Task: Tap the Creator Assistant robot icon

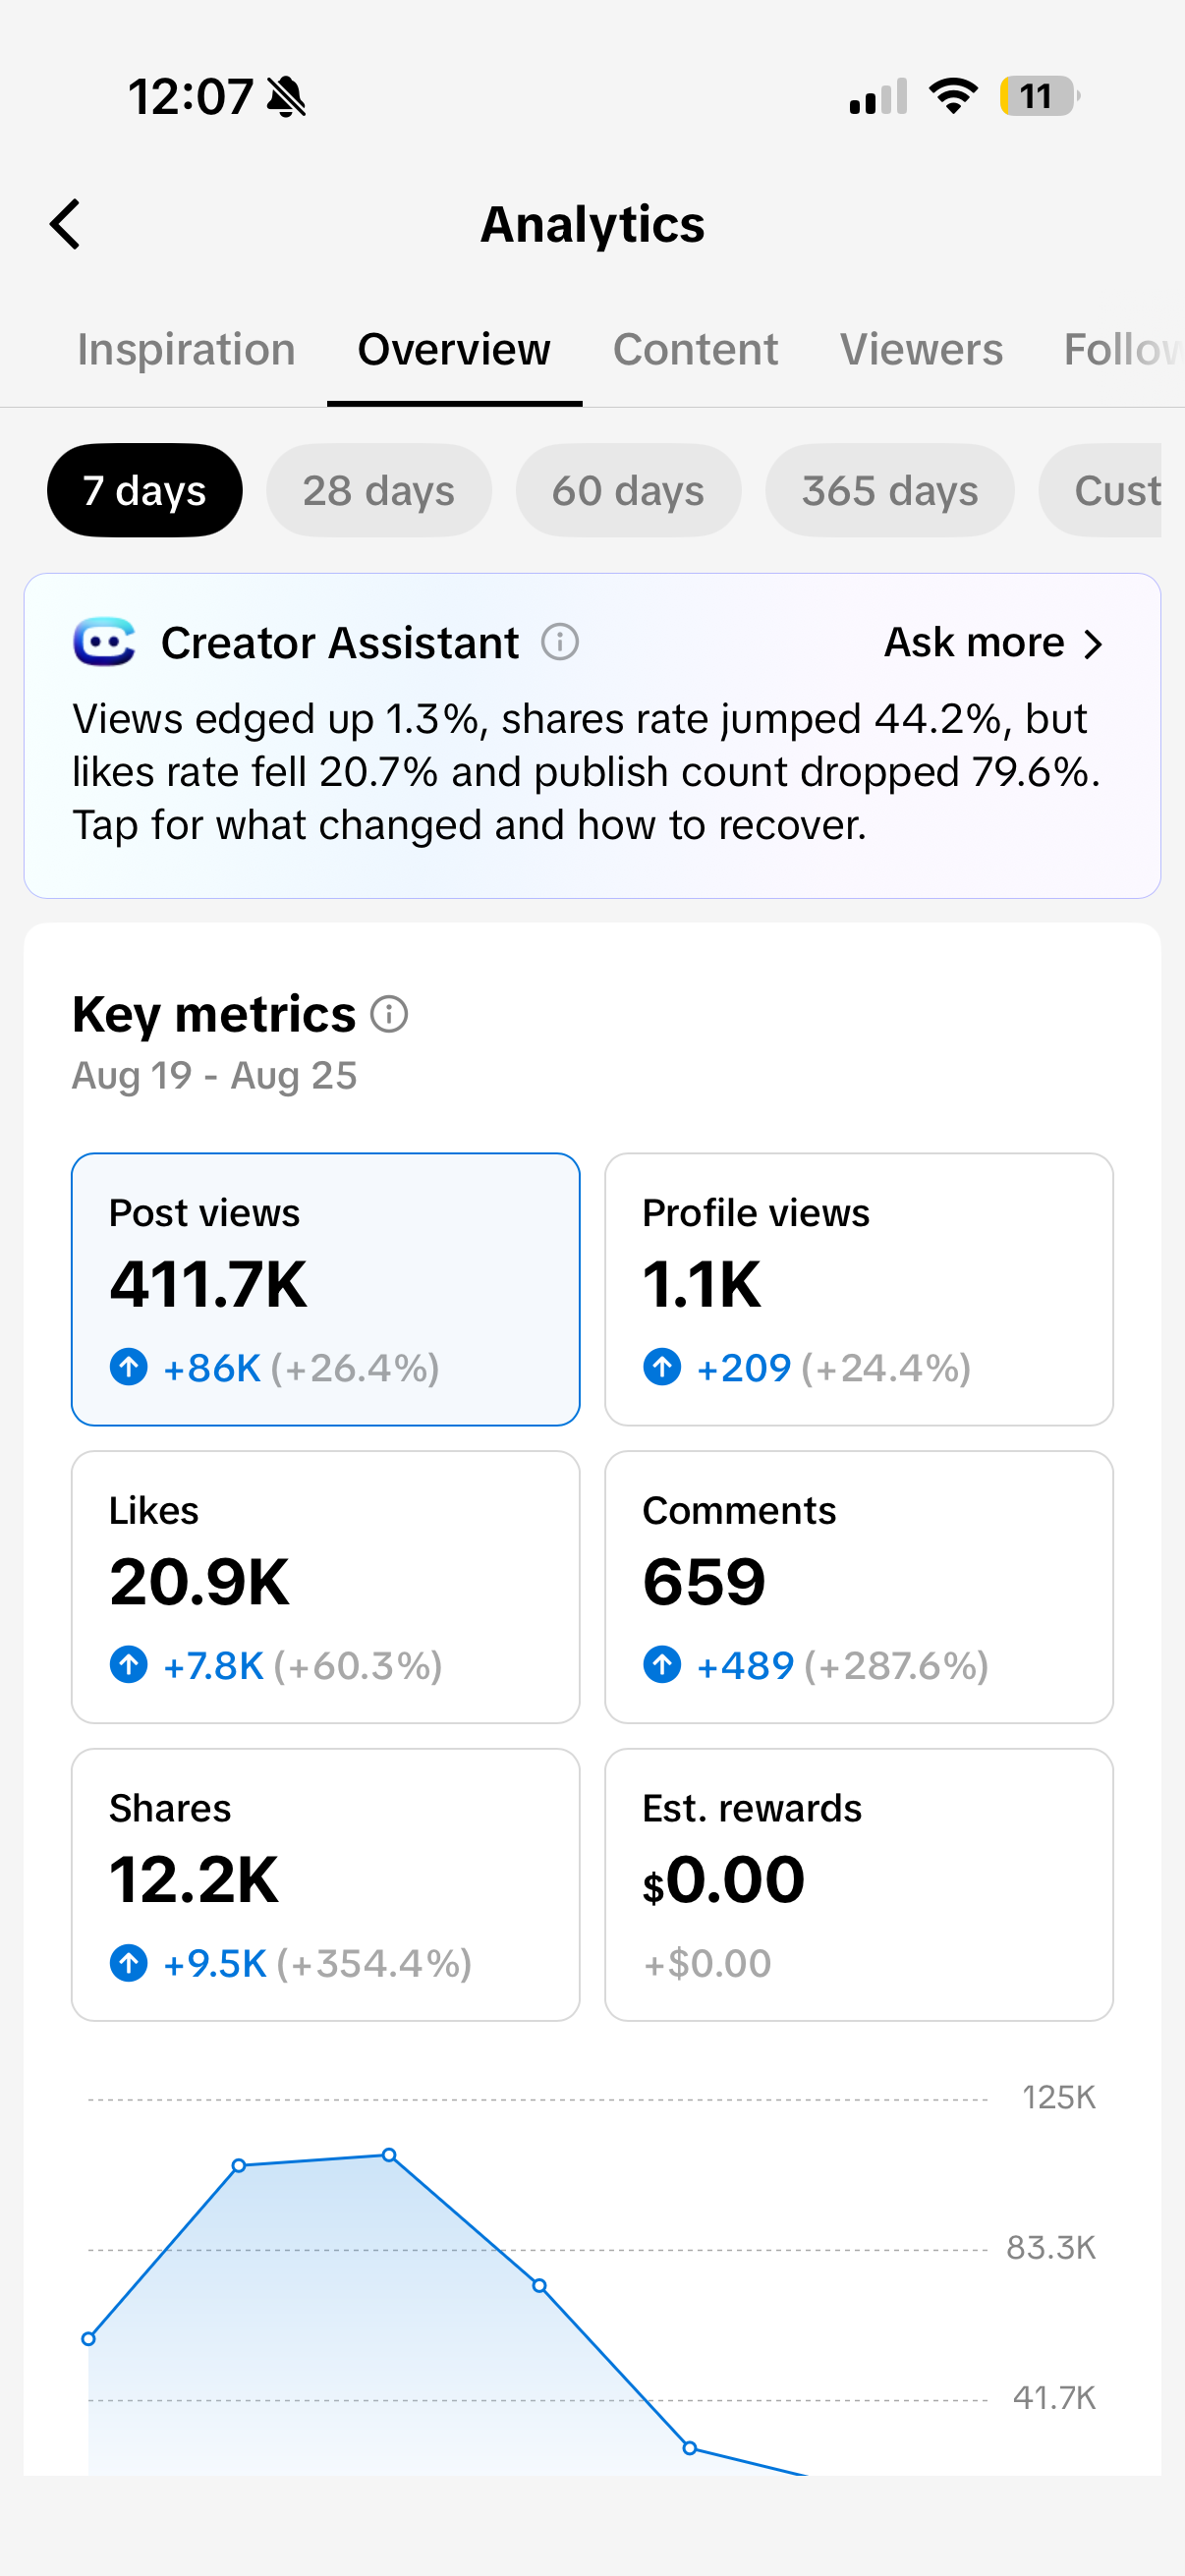Action: click(104, 642)
